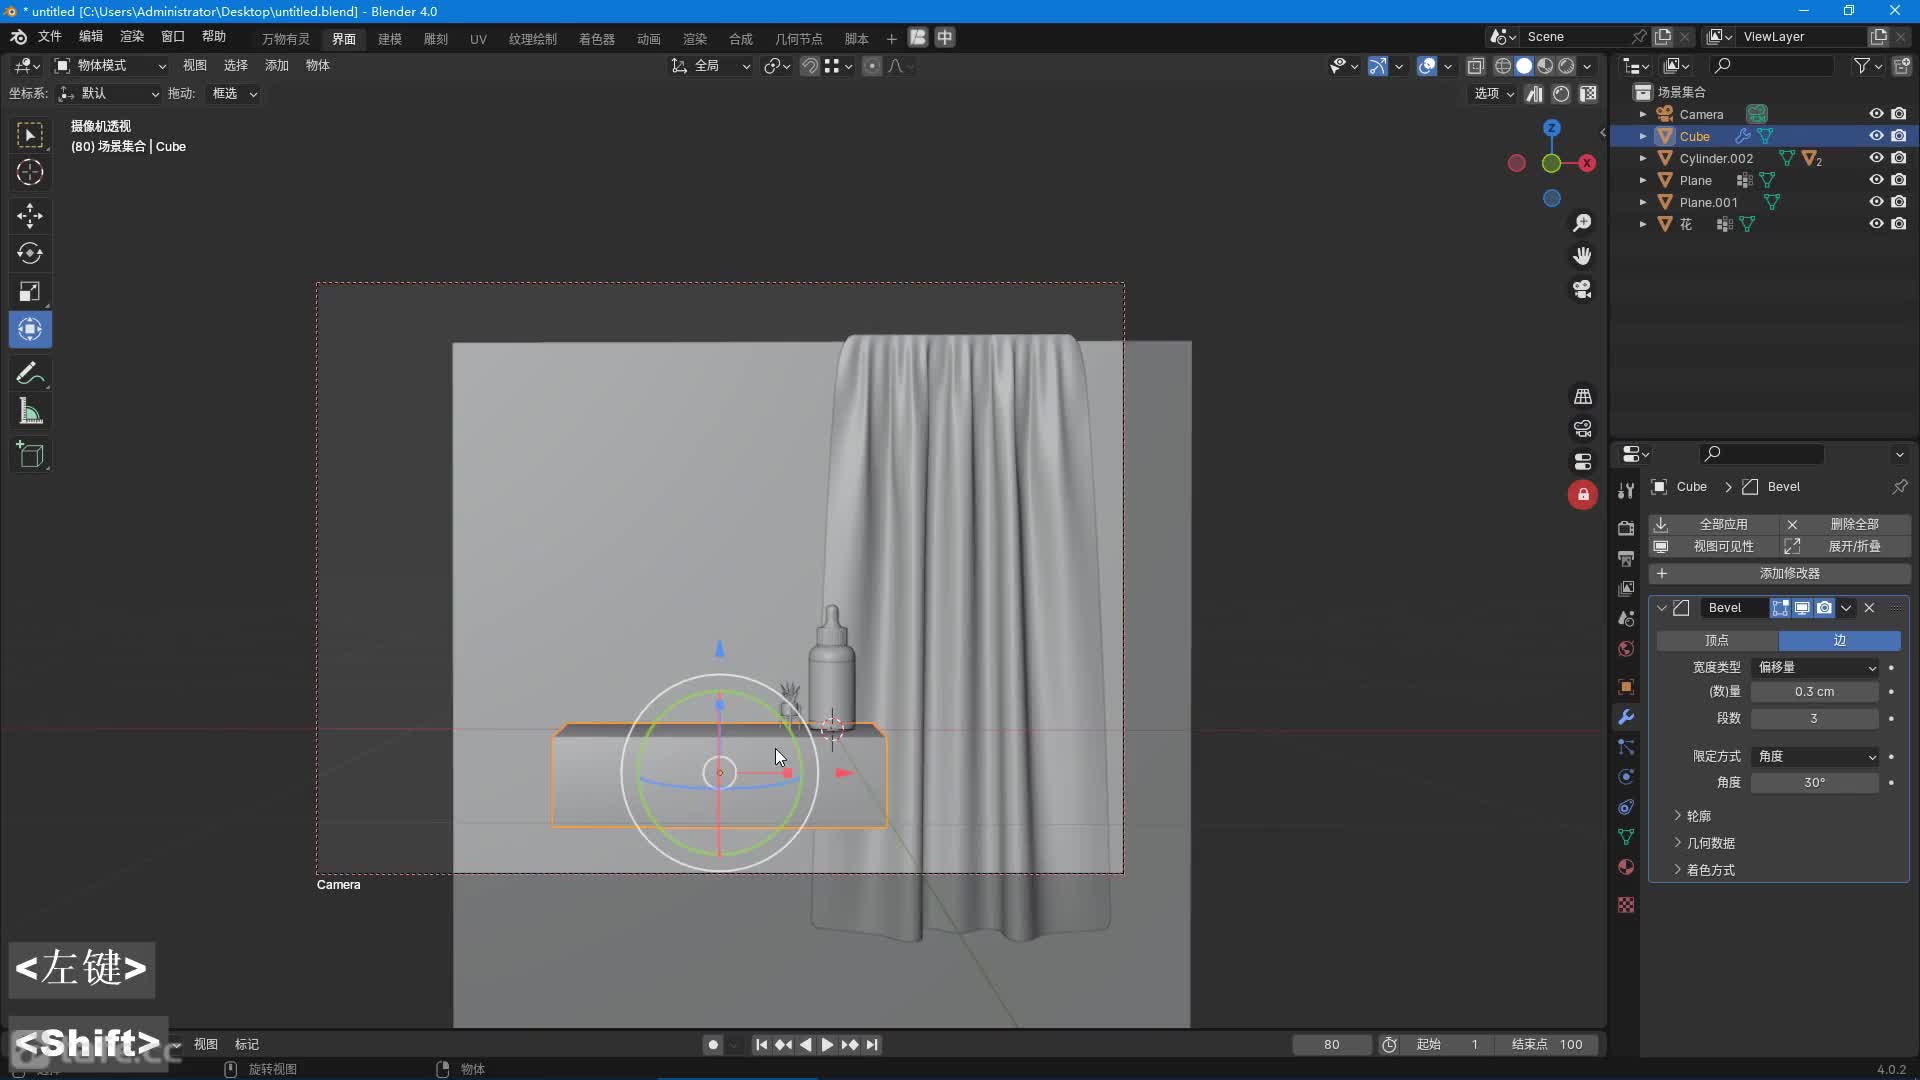Viewport: 1920px width, 1080px height.
Task: Select the Cursor tool
Action: coord(30,172)
